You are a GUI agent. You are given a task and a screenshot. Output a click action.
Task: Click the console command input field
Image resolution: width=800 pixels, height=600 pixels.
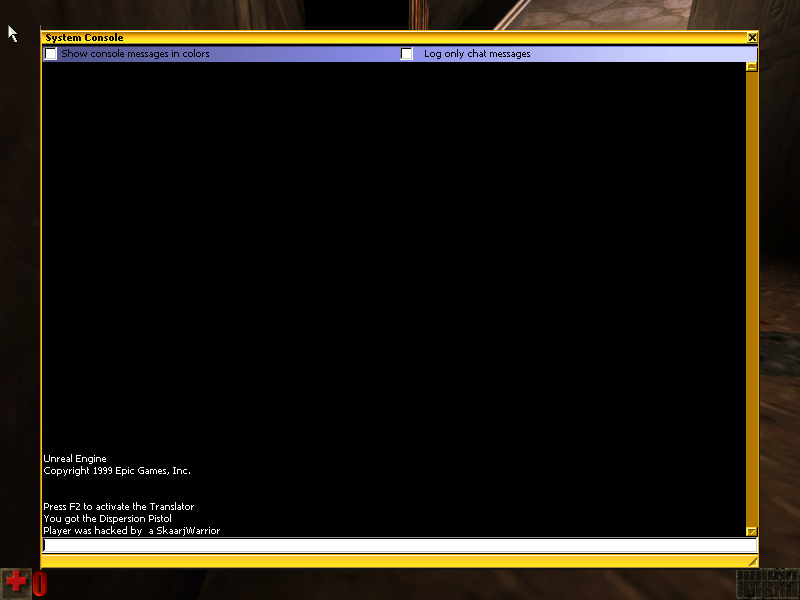(x=399, y=545)
